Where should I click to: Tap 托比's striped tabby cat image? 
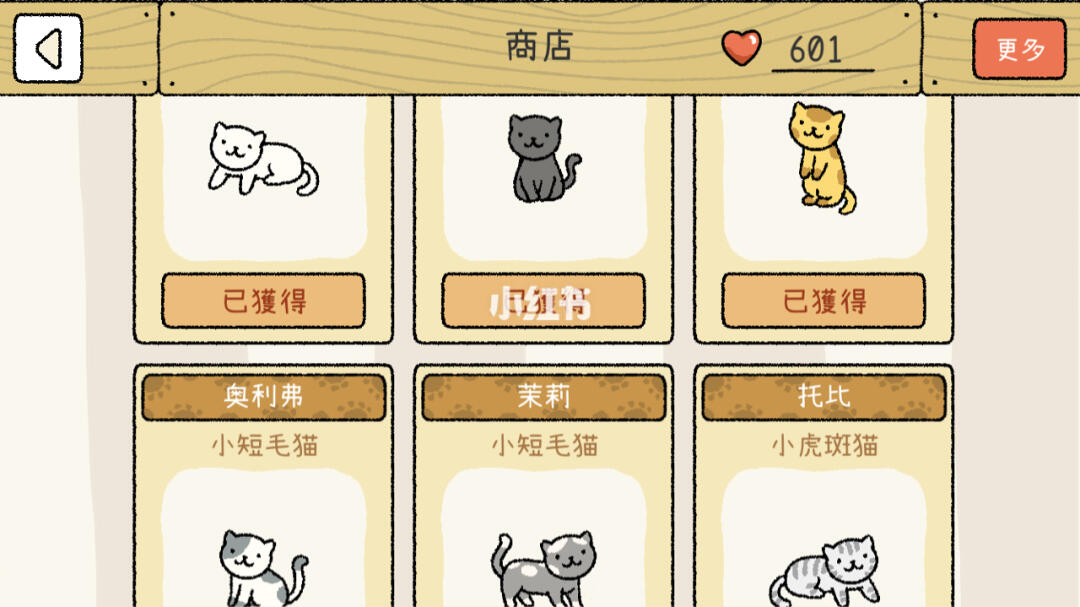pyautogui.click(x=824, y=571)
